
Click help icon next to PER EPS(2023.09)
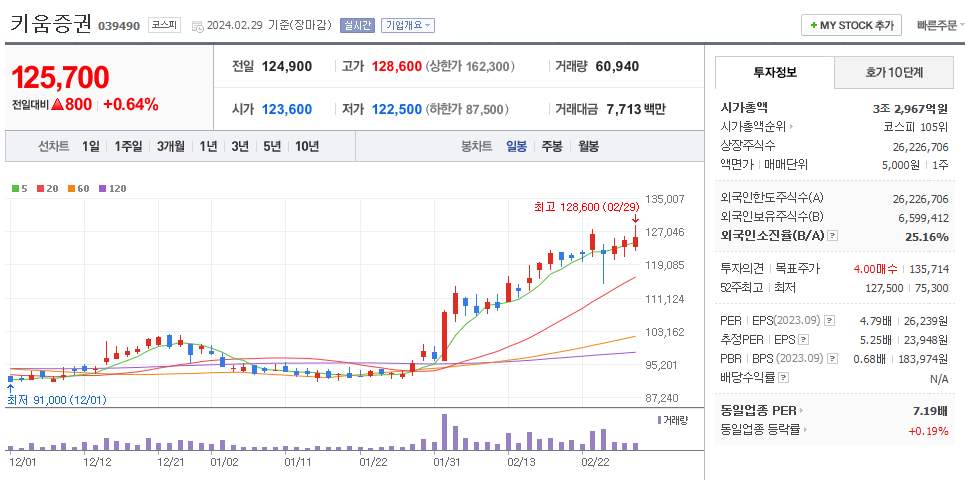tap(830, 321)
